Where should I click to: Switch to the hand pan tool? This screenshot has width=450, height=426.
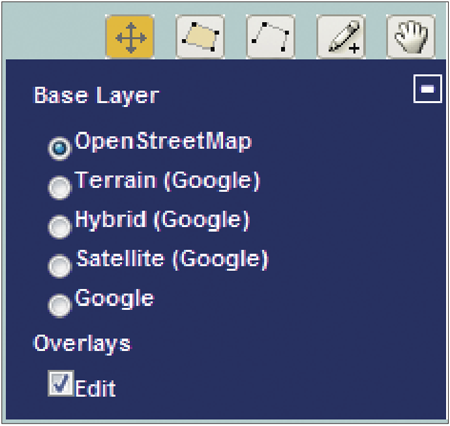pos(411,37)
